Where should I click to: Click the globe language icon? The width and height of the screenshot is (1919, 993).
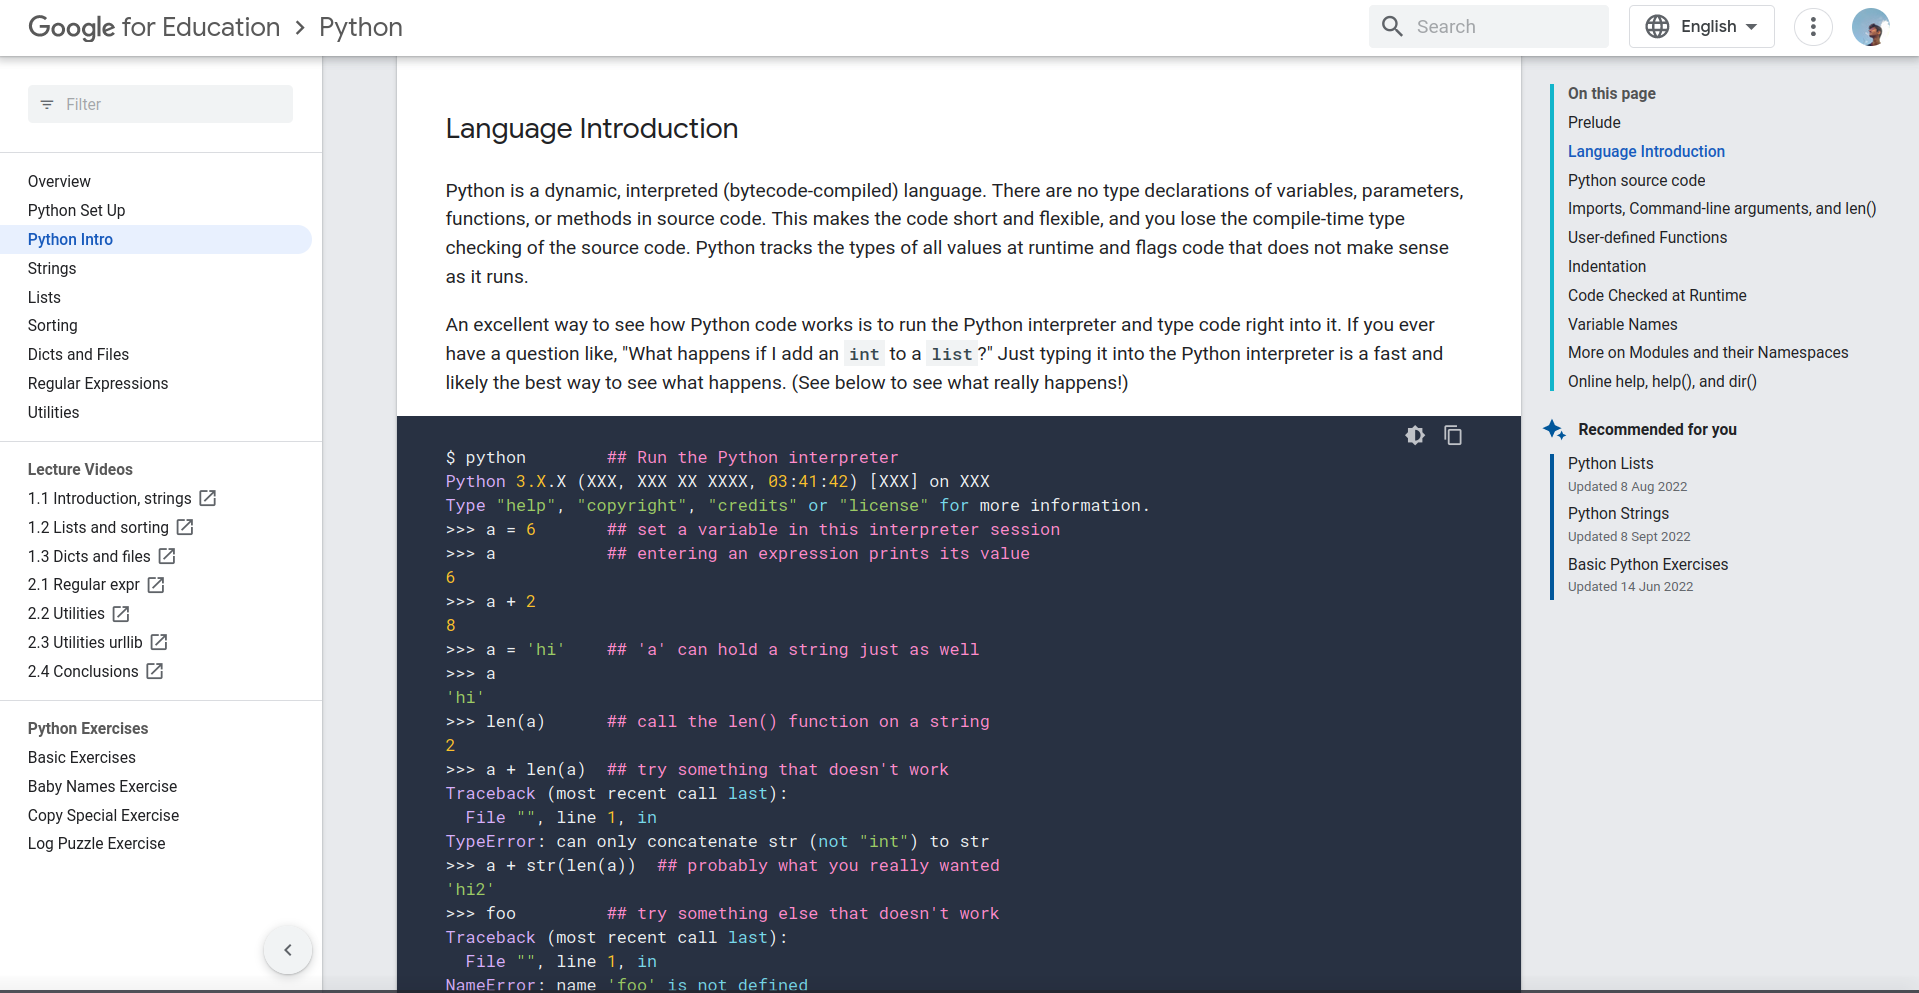click(1657, 27)
